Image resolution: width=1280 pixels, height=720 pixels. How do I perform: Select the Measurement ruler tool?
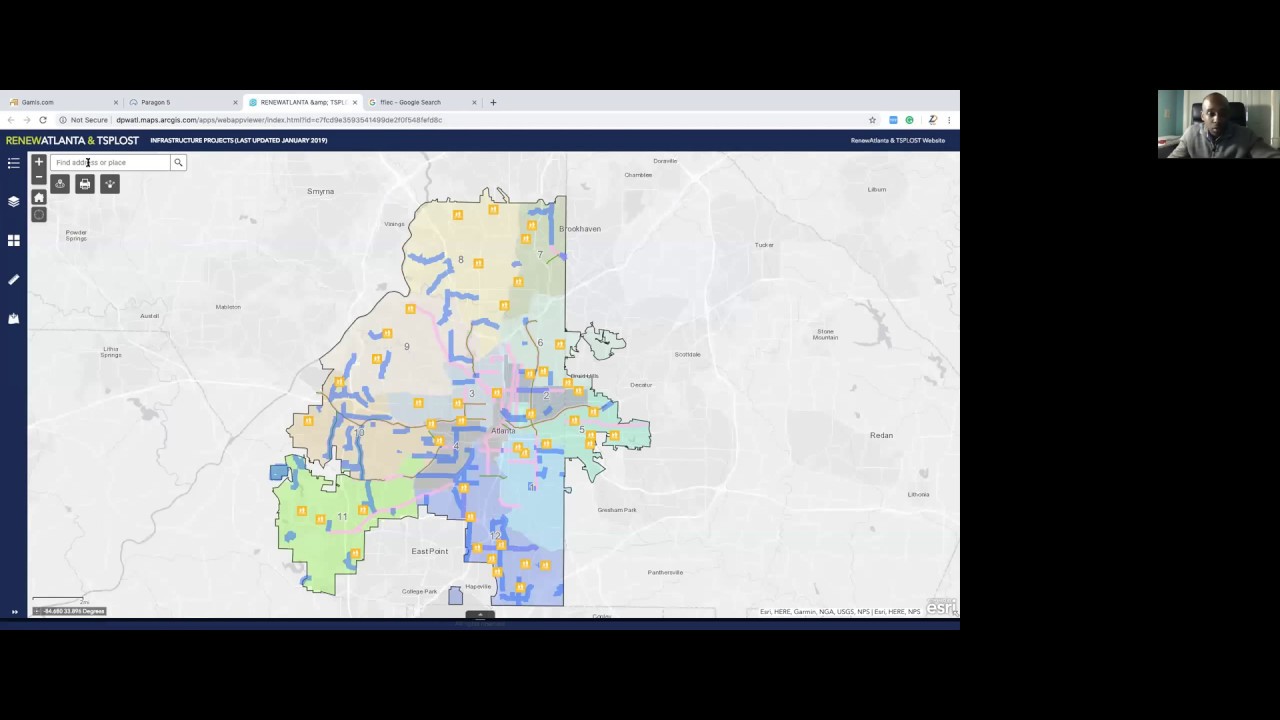point(13,280)
